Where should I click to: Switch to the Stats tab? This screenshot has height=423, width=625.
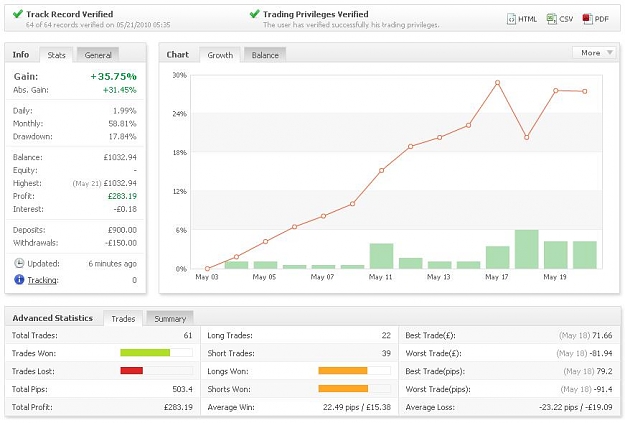[56, 55]
